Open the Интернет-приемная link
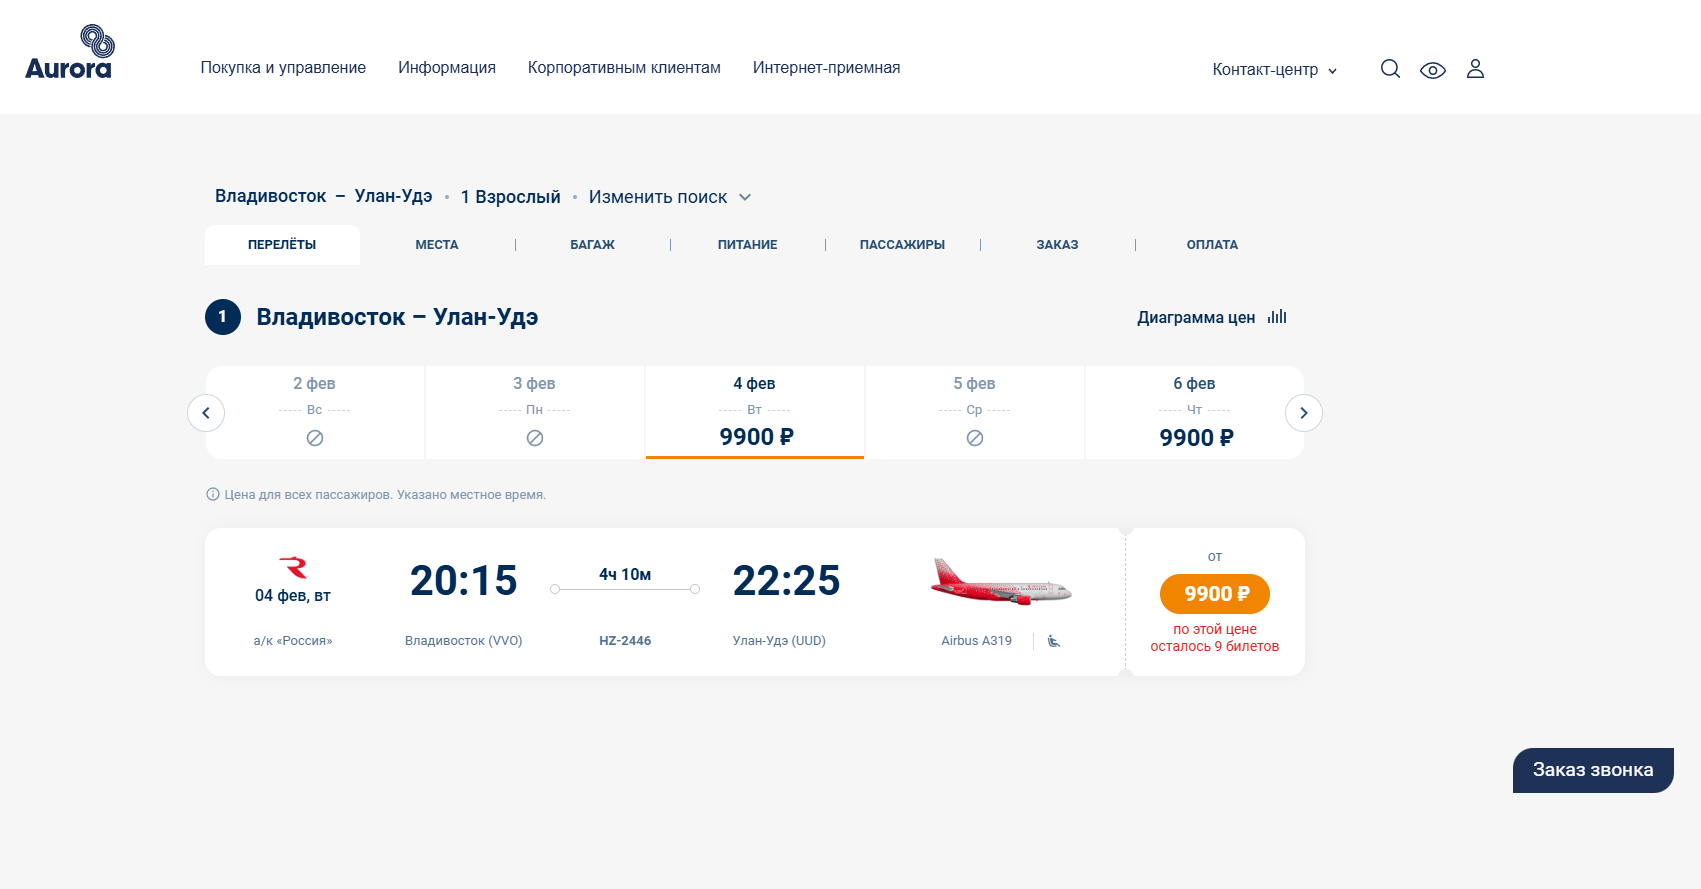 [826, 68]
